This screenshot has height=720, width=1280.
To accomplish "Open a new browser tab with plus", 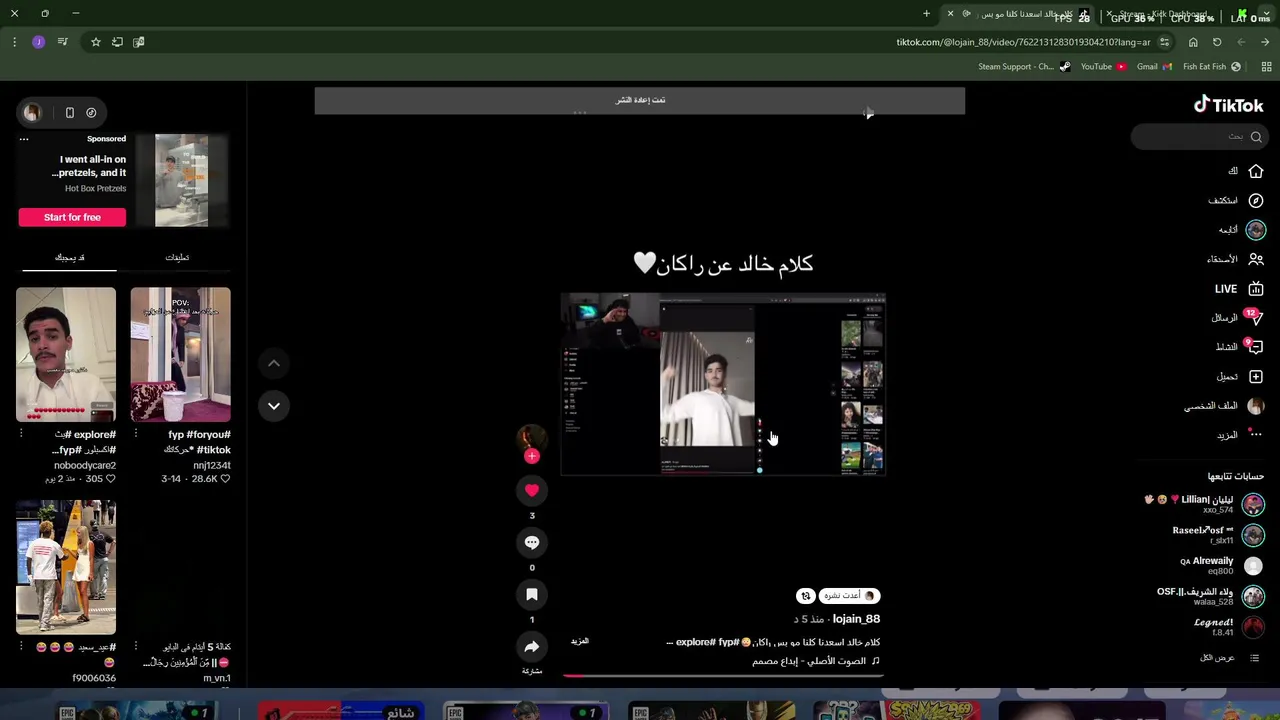I will (x=926, y=14).
